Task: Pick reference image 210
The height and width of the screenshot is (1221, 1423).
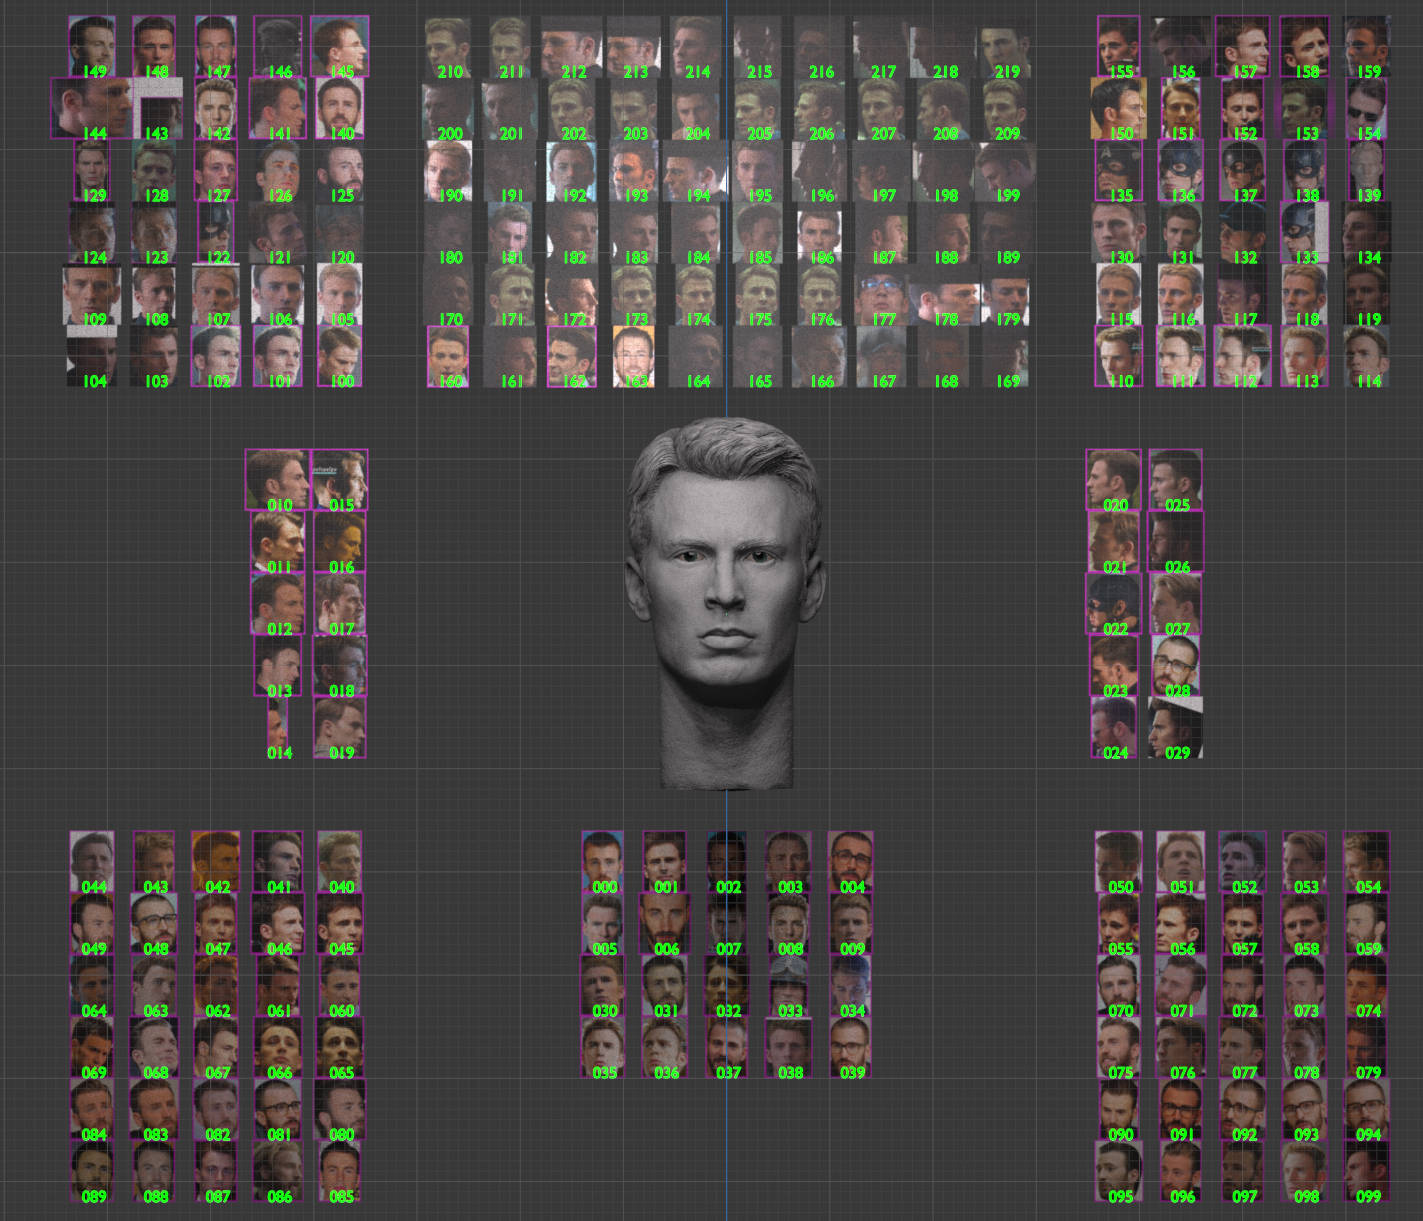Action: point(448,47)
